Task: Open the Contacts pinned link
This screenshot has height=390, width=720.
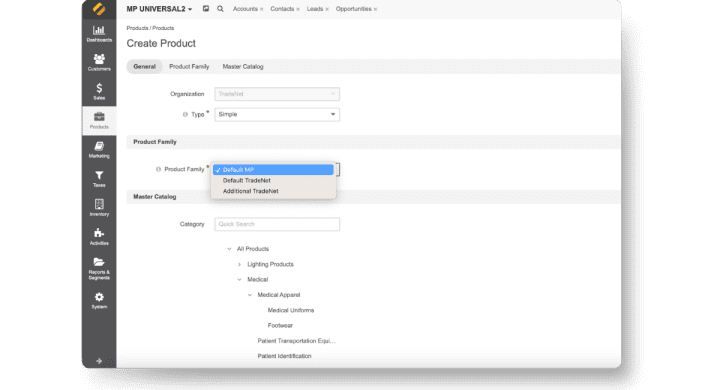Action: [x=282, y=9]
